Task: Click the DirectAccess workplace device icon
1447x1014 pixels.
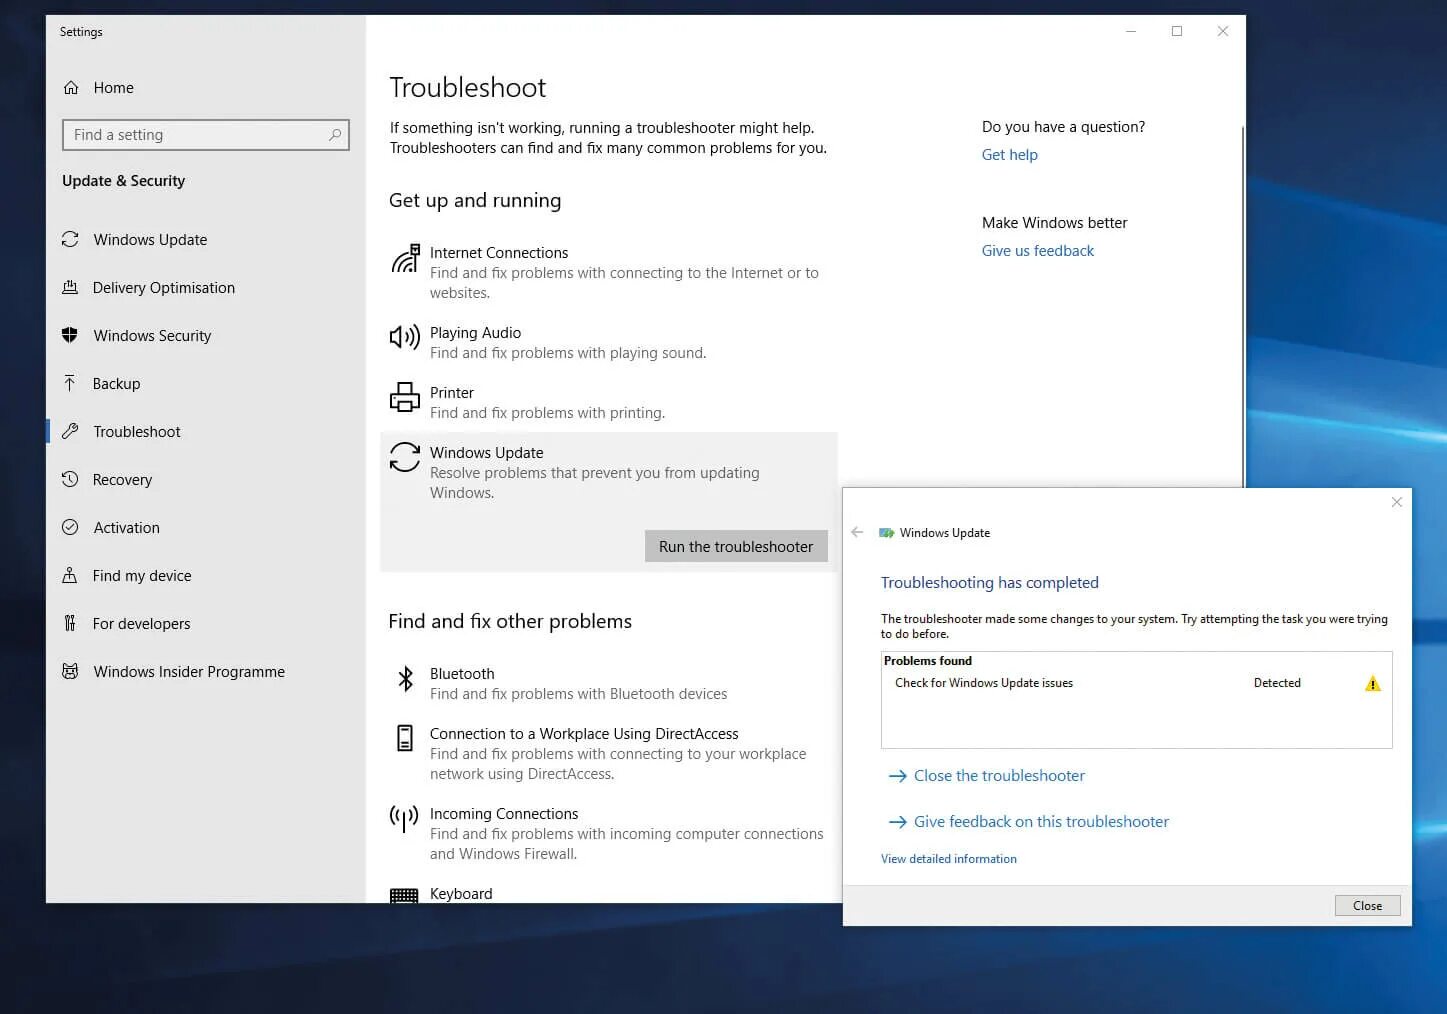Action: [x=405, y=738]
